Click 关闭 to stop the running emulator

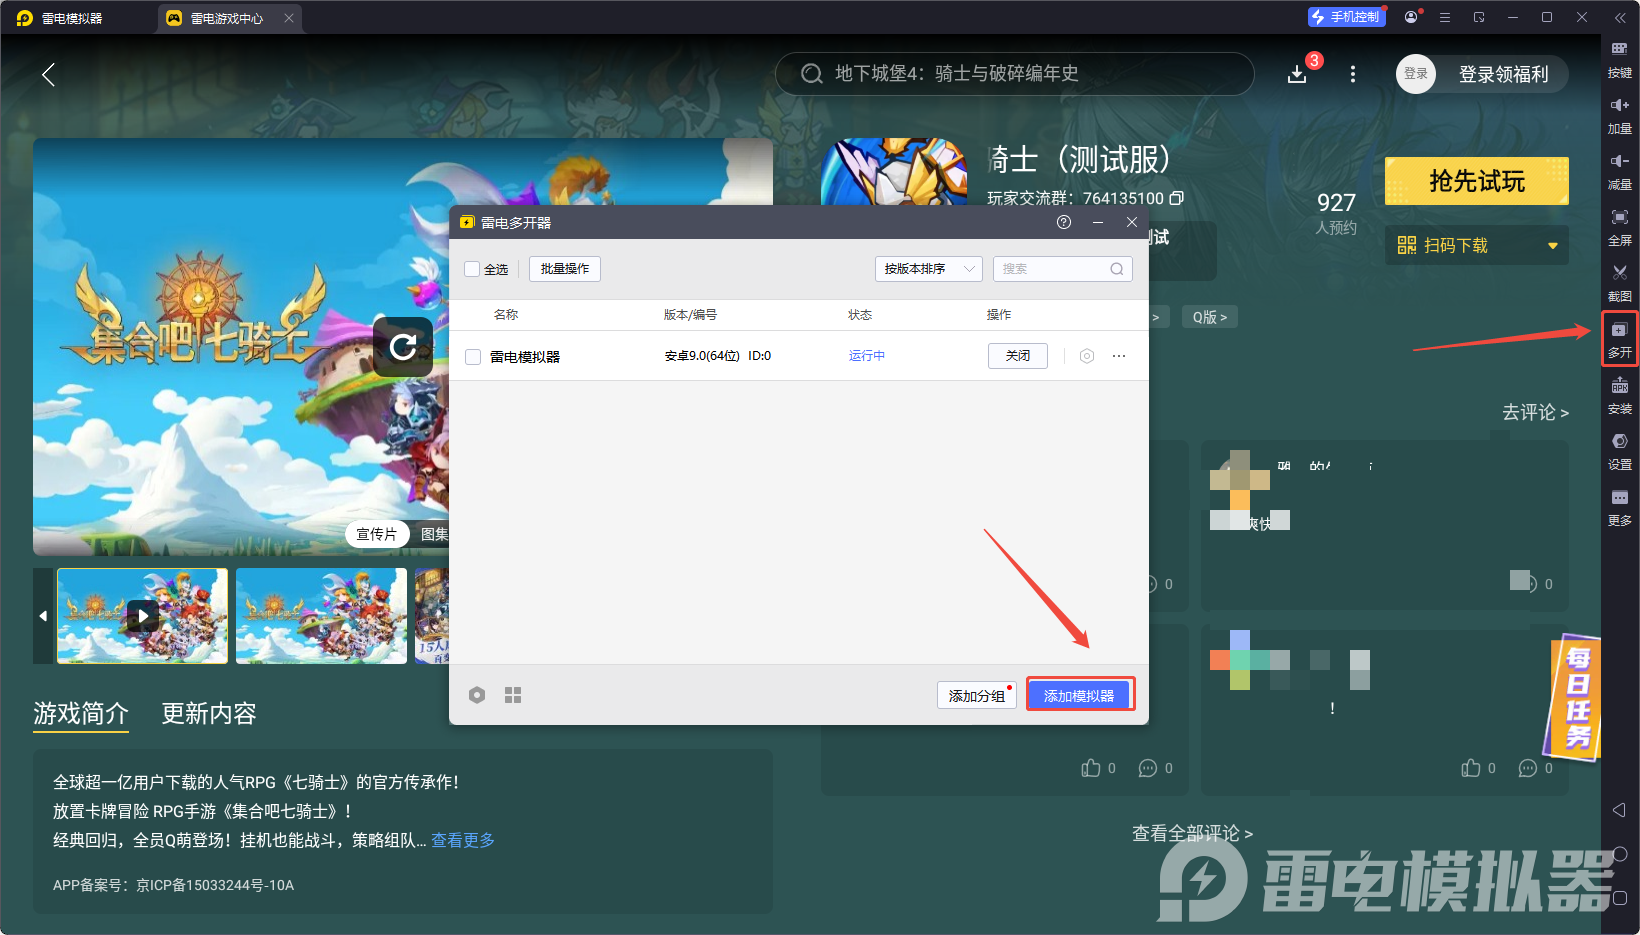click(1018, 356)
